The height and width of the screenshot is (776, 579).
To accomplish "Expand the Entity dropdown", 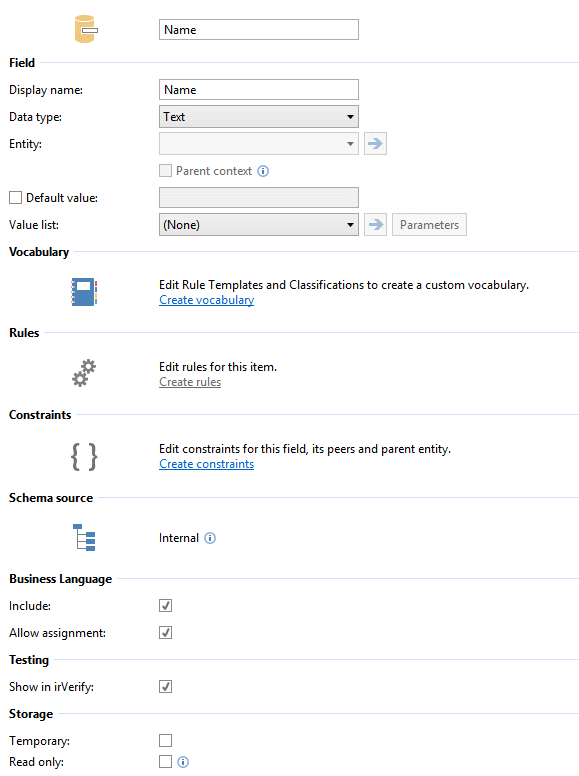I will coord(259,144).
